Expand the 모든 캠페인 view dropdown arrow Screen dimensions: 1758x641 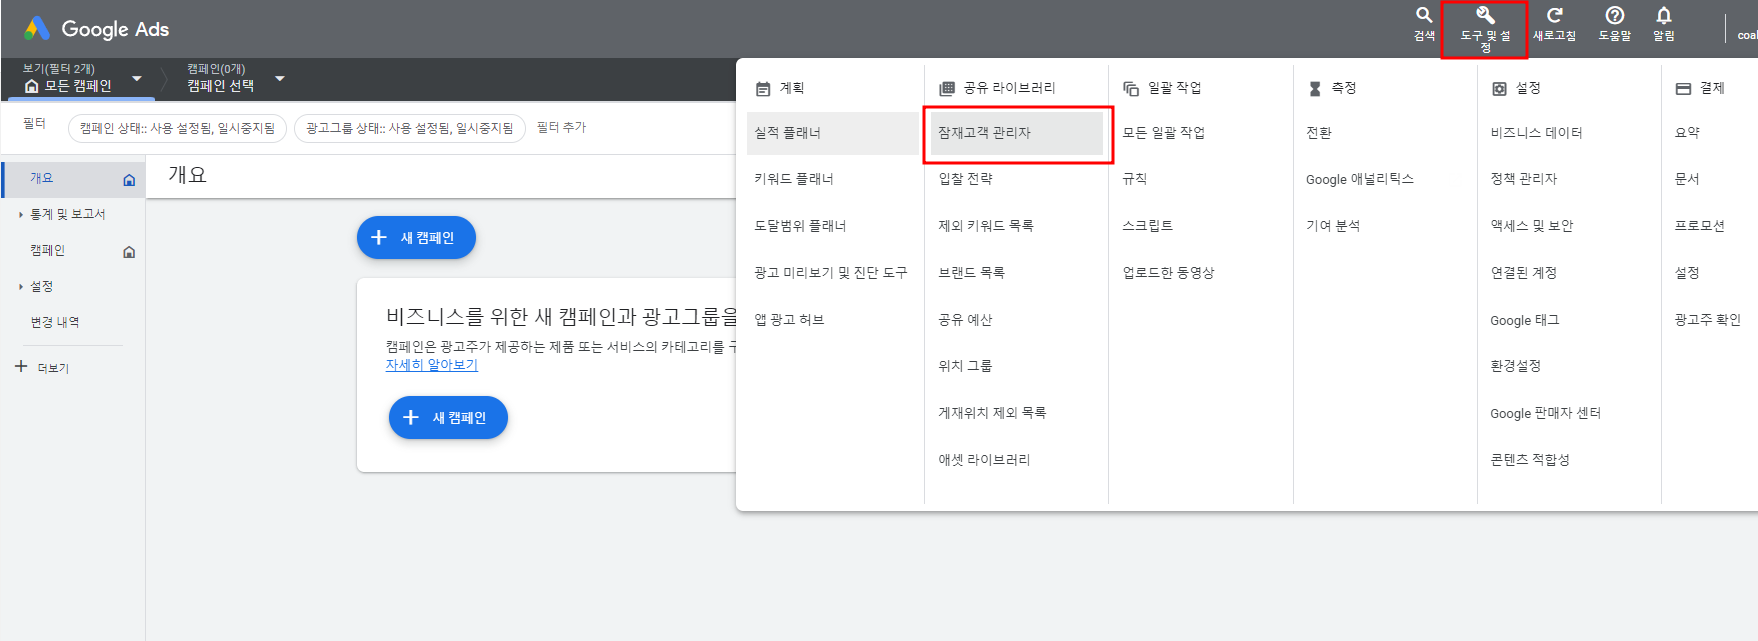pyautogui.click(x=137, y=78)
